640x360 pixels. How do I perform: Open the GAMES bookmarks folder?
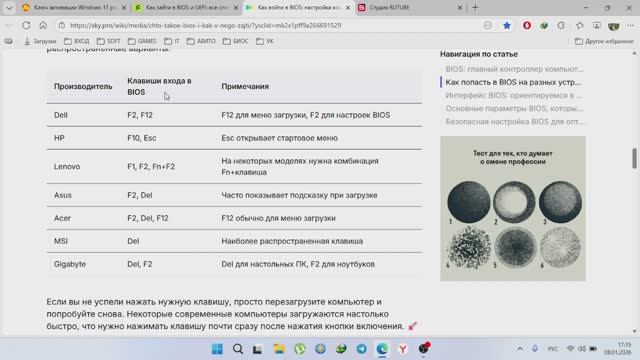142,41
